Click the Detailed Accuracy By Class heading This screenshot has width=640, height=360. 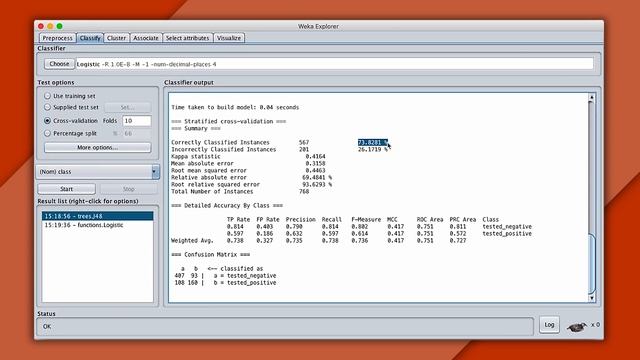227,206
